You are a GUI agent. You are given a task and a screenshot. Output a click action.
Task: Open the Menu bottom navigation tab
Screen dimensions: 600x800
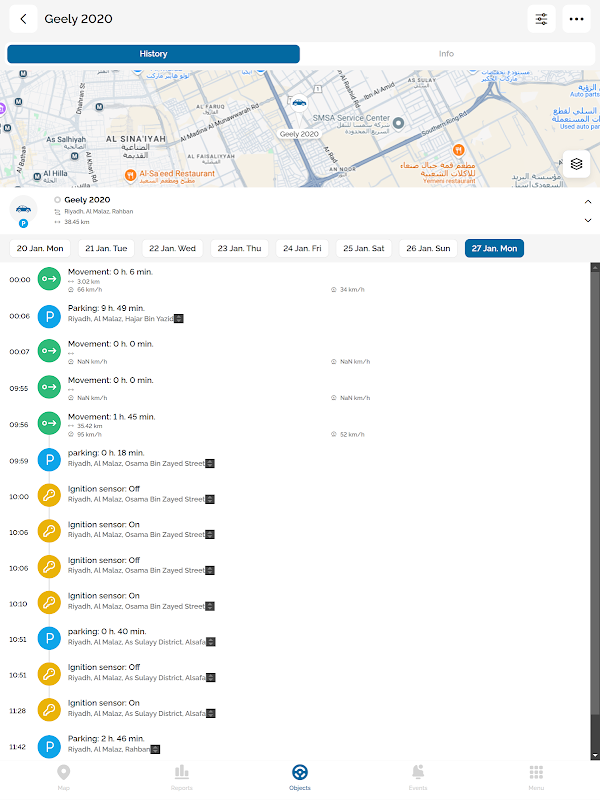click(x=536, y=777)
